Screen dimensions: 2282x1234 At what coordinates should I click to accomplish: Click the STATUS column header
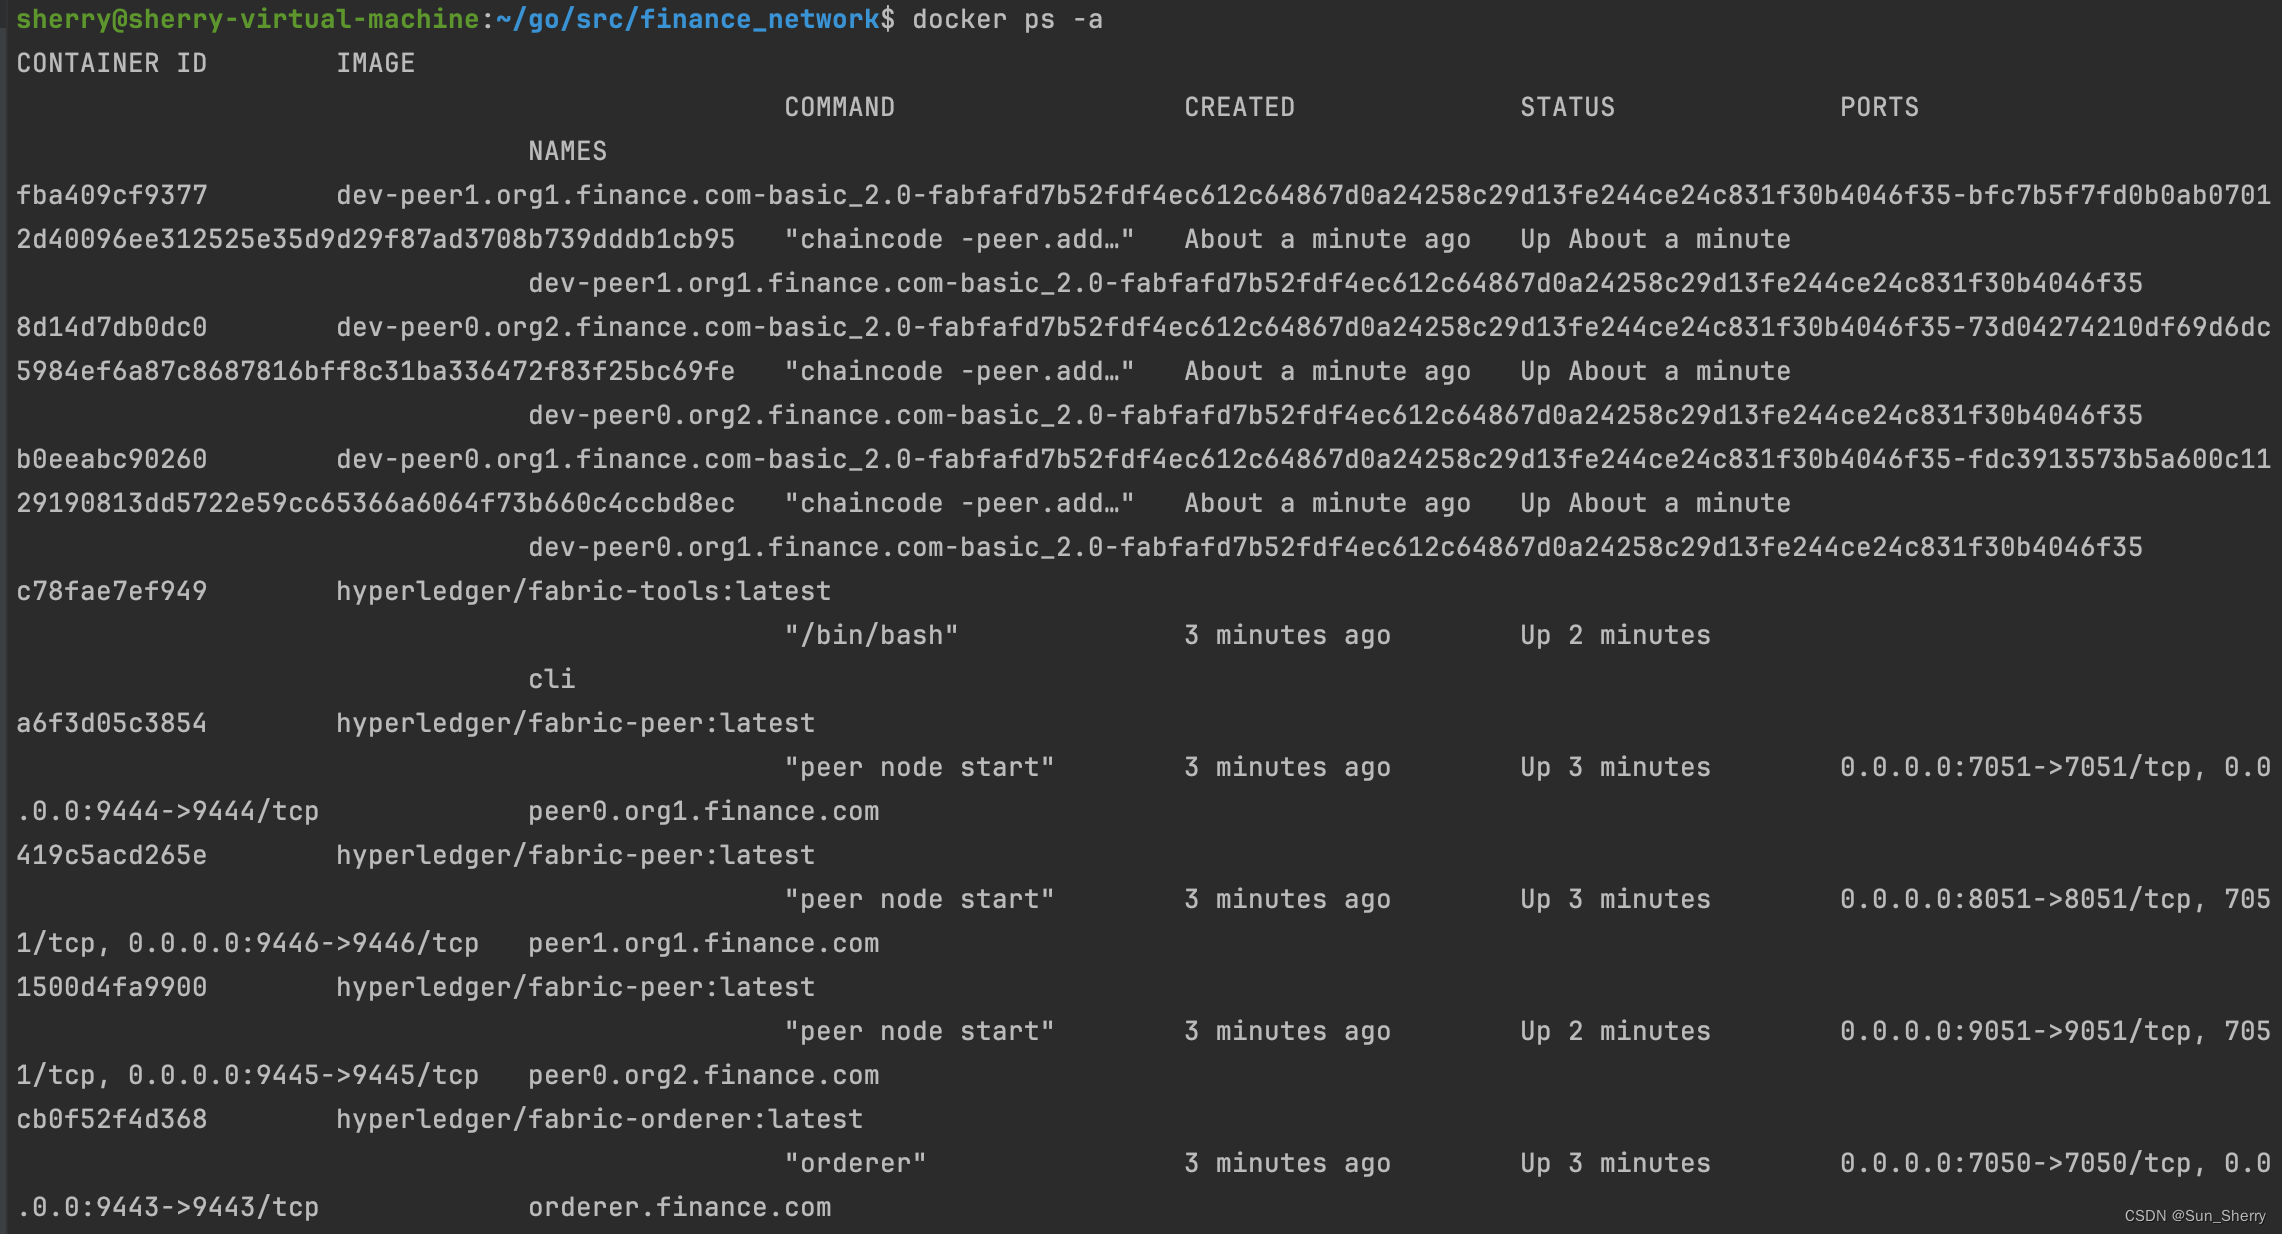[x=1568, y=108]
